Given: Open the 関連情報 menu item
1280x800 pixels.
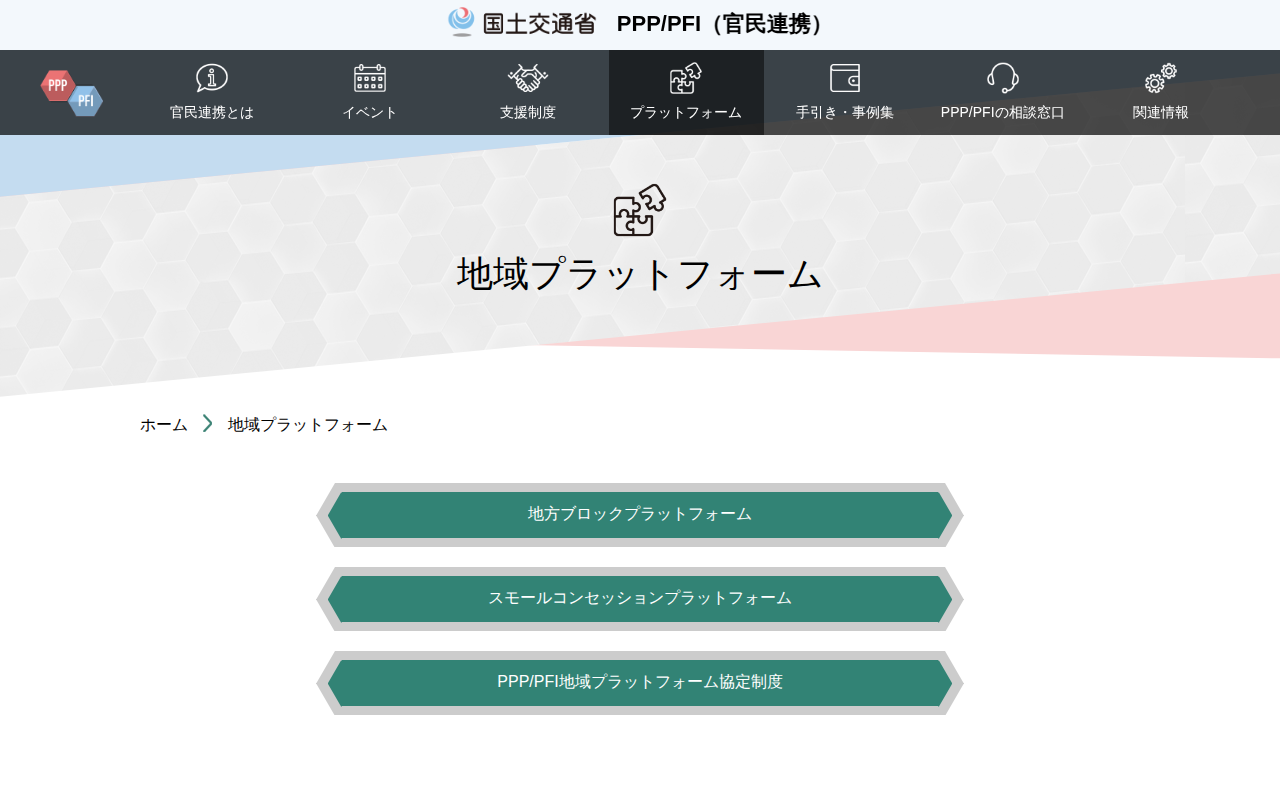Looking at the screenshot, I should [x=1161, y=93].
